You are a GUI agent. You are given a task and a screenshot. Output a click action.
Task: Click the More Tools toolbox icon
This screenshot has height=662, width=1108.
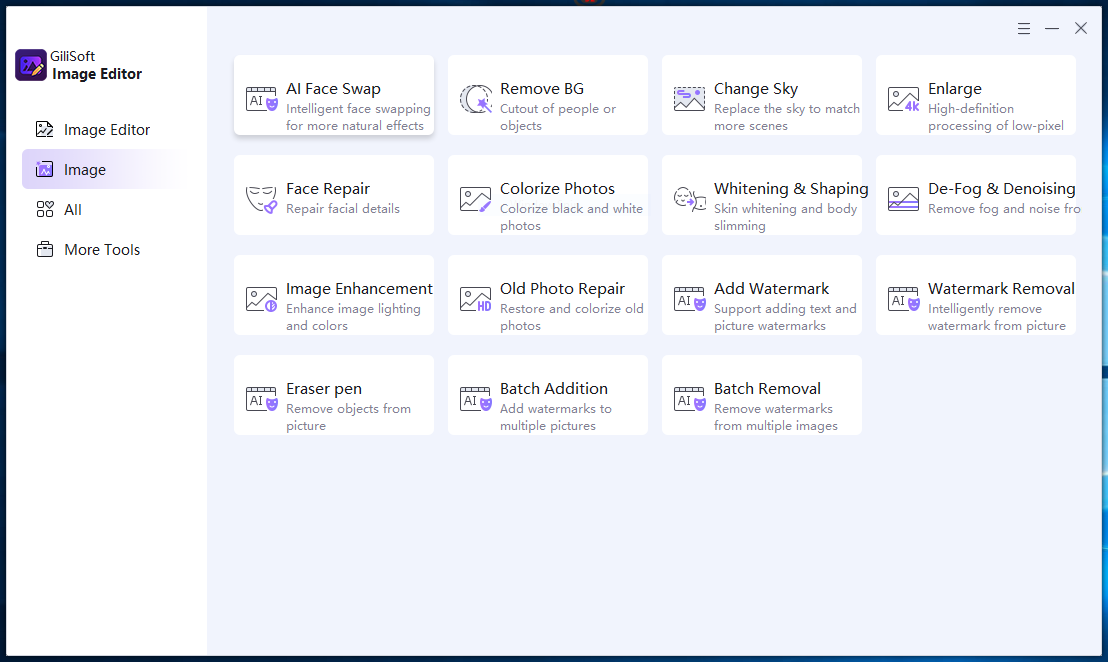point(45,249)
